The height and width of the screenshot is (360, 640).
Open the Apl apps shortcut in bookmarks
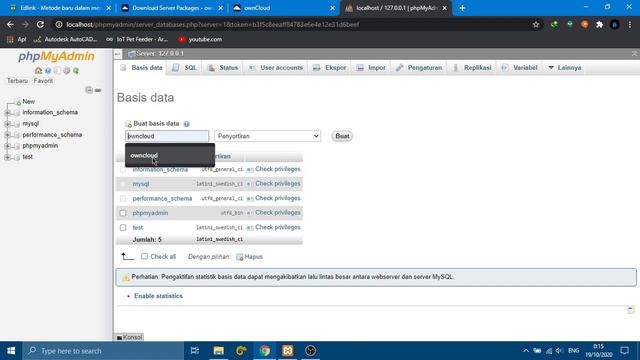pyautogui.click(x=16, y=40)
